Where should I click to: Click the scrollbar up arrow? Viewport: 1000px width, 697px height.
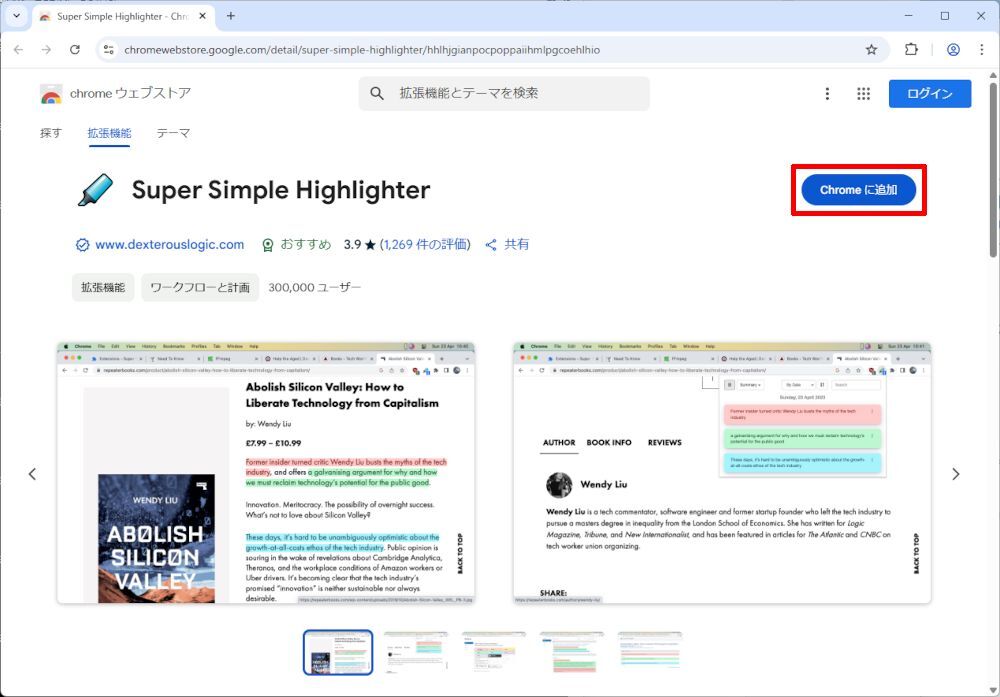[x=993, y=75]
